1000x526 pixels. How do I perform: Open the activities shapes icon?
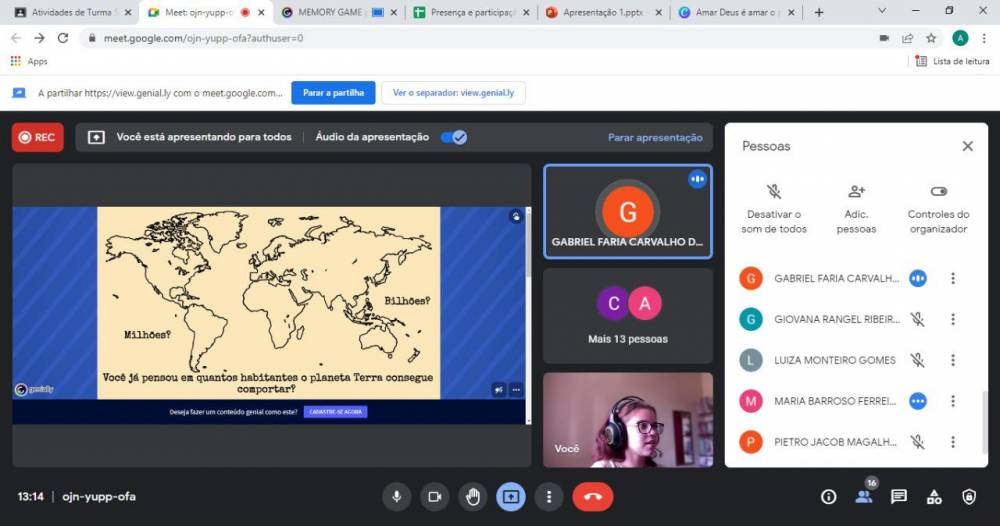tap(934, 497)
